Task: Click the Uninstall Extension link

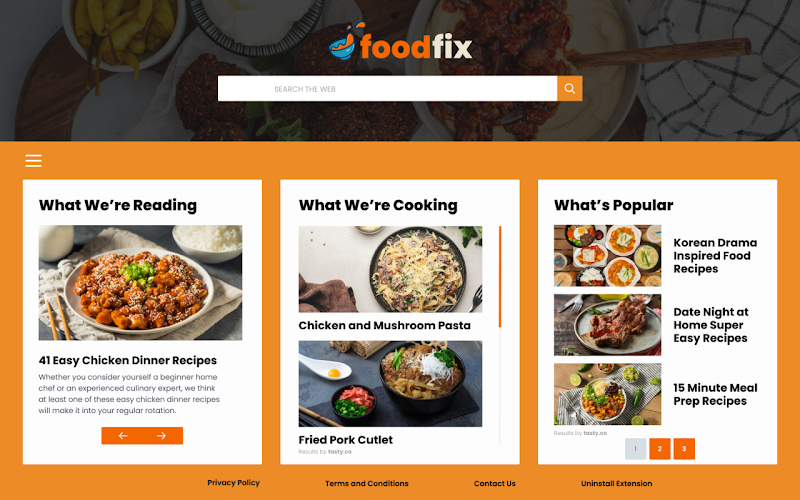Action: pos(616,483)
